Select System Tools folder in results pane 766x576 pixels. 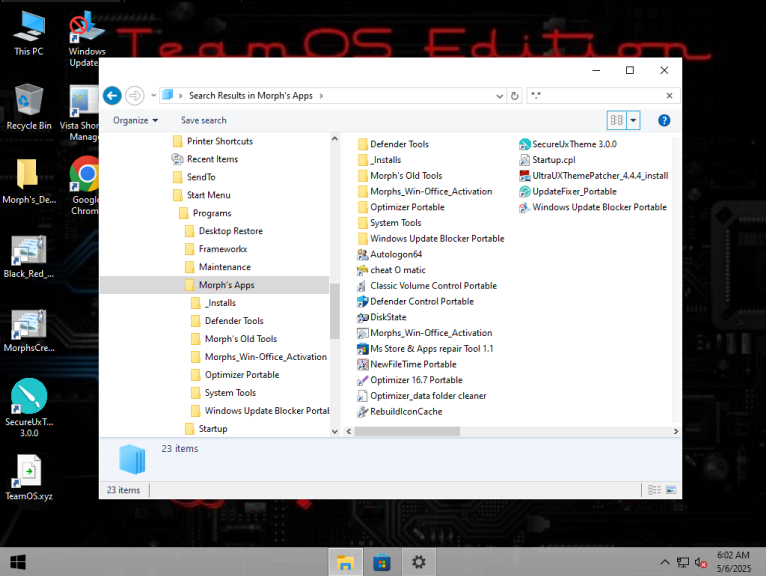click(x=389, y=223)
